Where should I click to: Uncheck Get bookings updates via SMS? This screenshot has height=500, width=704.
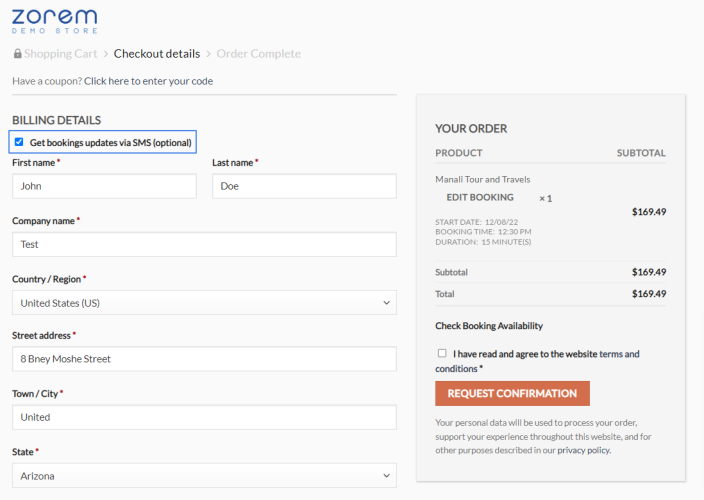[x=19, y=142]
